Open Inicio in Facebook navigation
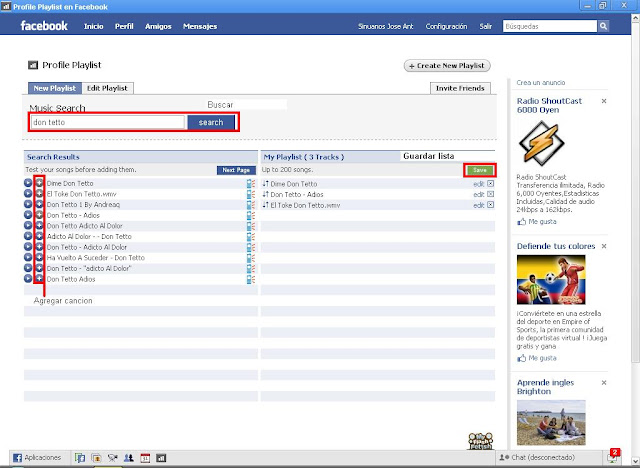The width and height of the screenshot is (640, 468). click(x=93, y=26)
